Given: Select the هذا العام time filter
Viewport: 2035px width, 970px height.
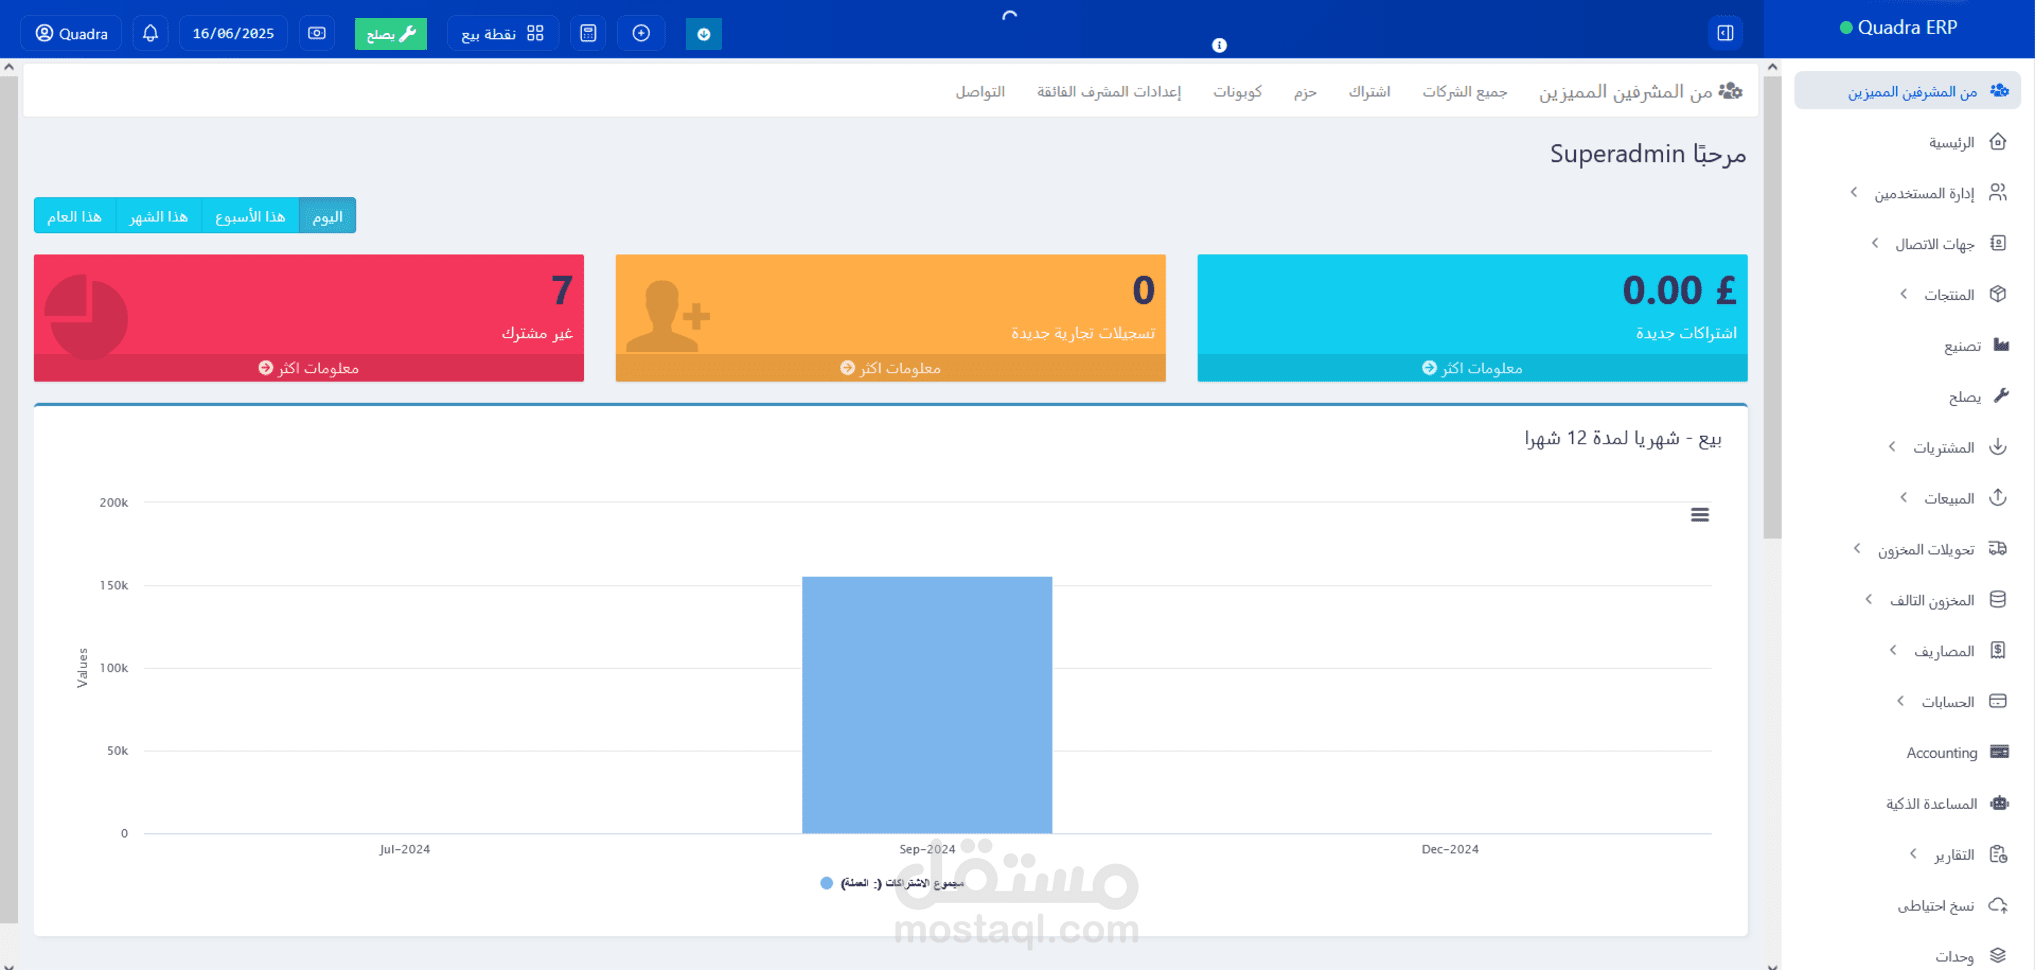Looking at the screenshot, I should (74, 215).
